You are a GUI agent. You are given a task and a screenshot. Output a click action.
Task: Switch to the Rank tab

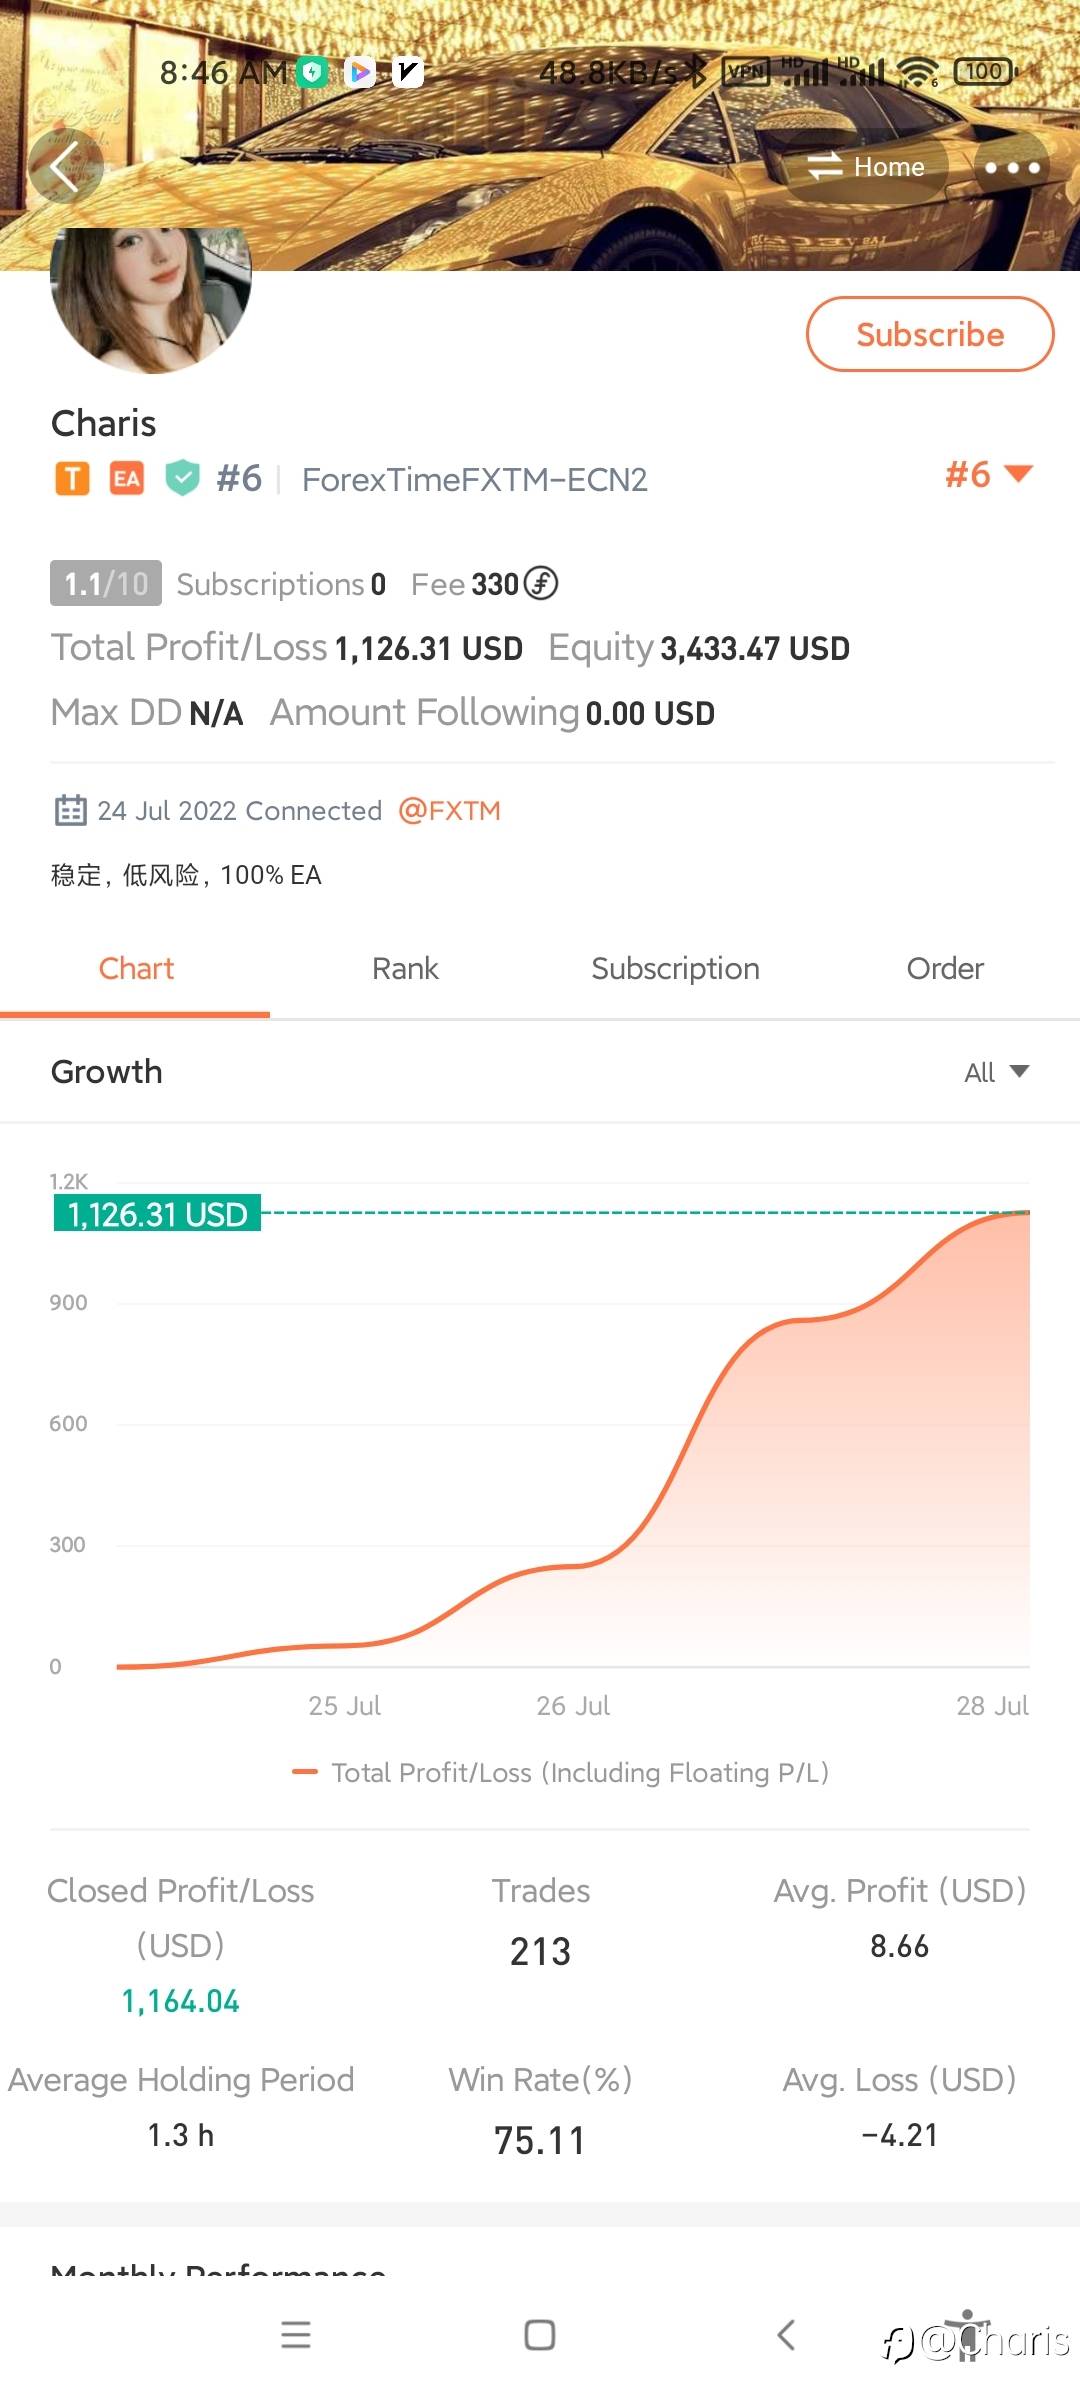coord(405,968)
